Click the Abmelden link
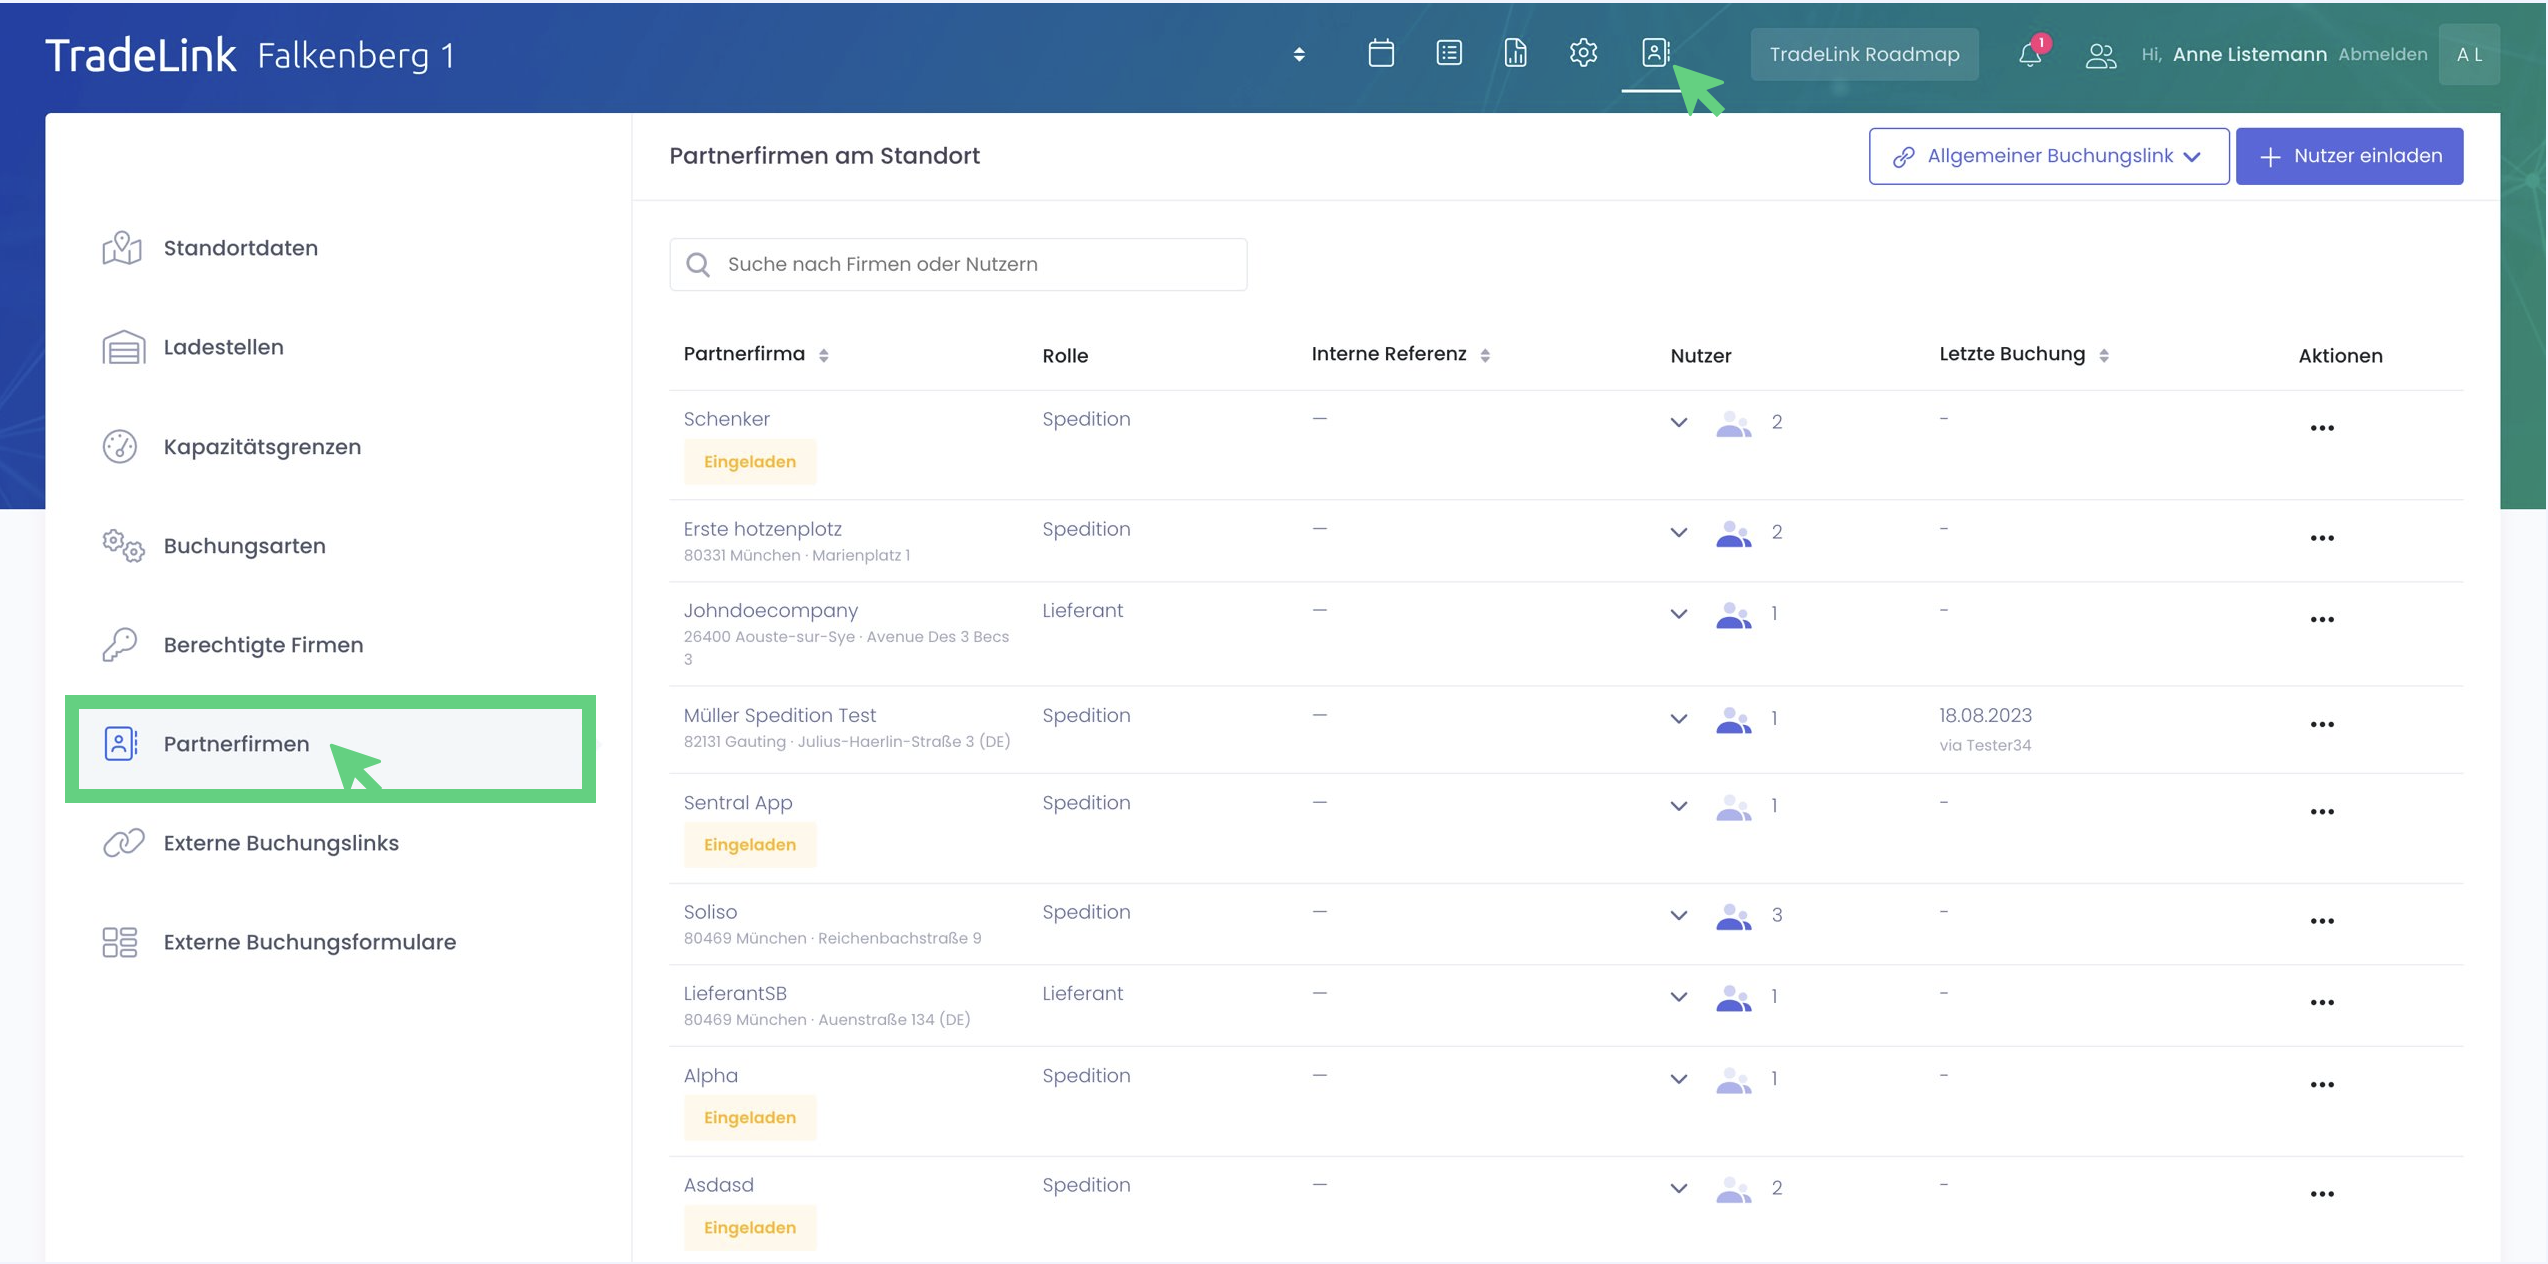 point(2382,54)
